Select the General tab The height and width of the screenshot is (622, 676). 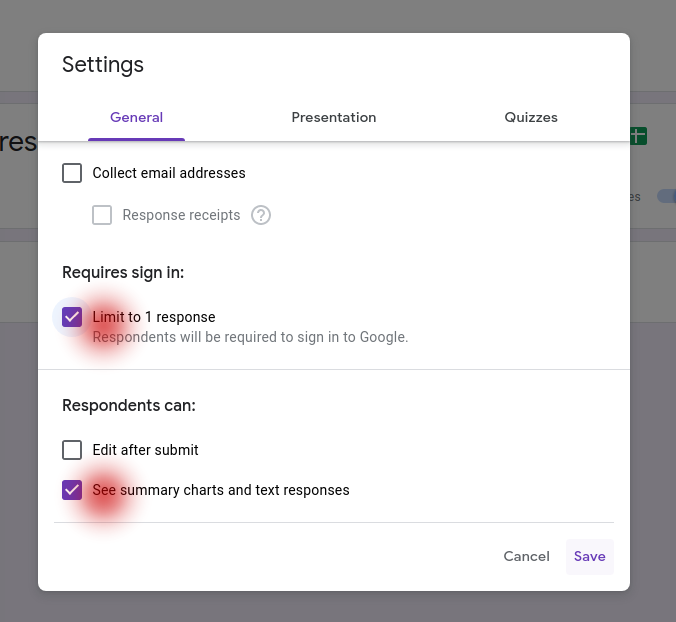point(136,117)
